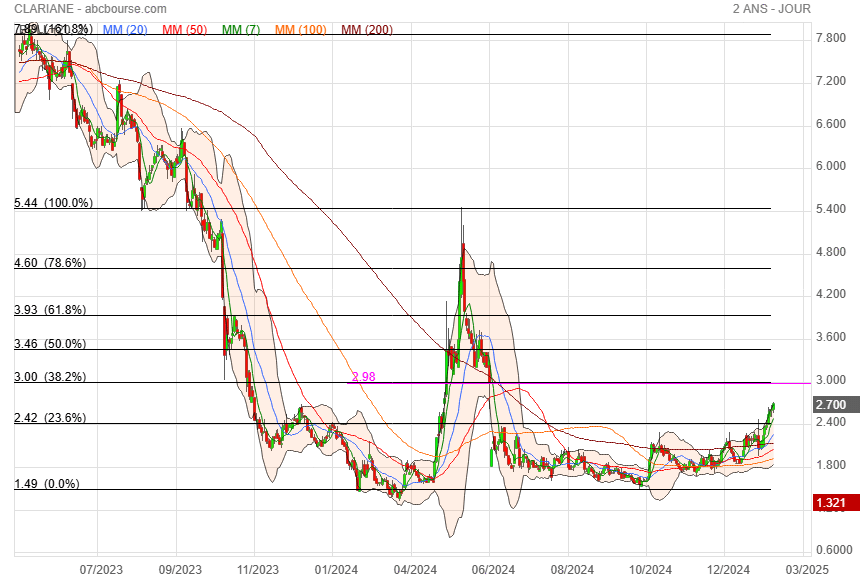Screen dimensions: 860x580
Task: Click the 01/2024 date axis label
Action: [336, 570]
